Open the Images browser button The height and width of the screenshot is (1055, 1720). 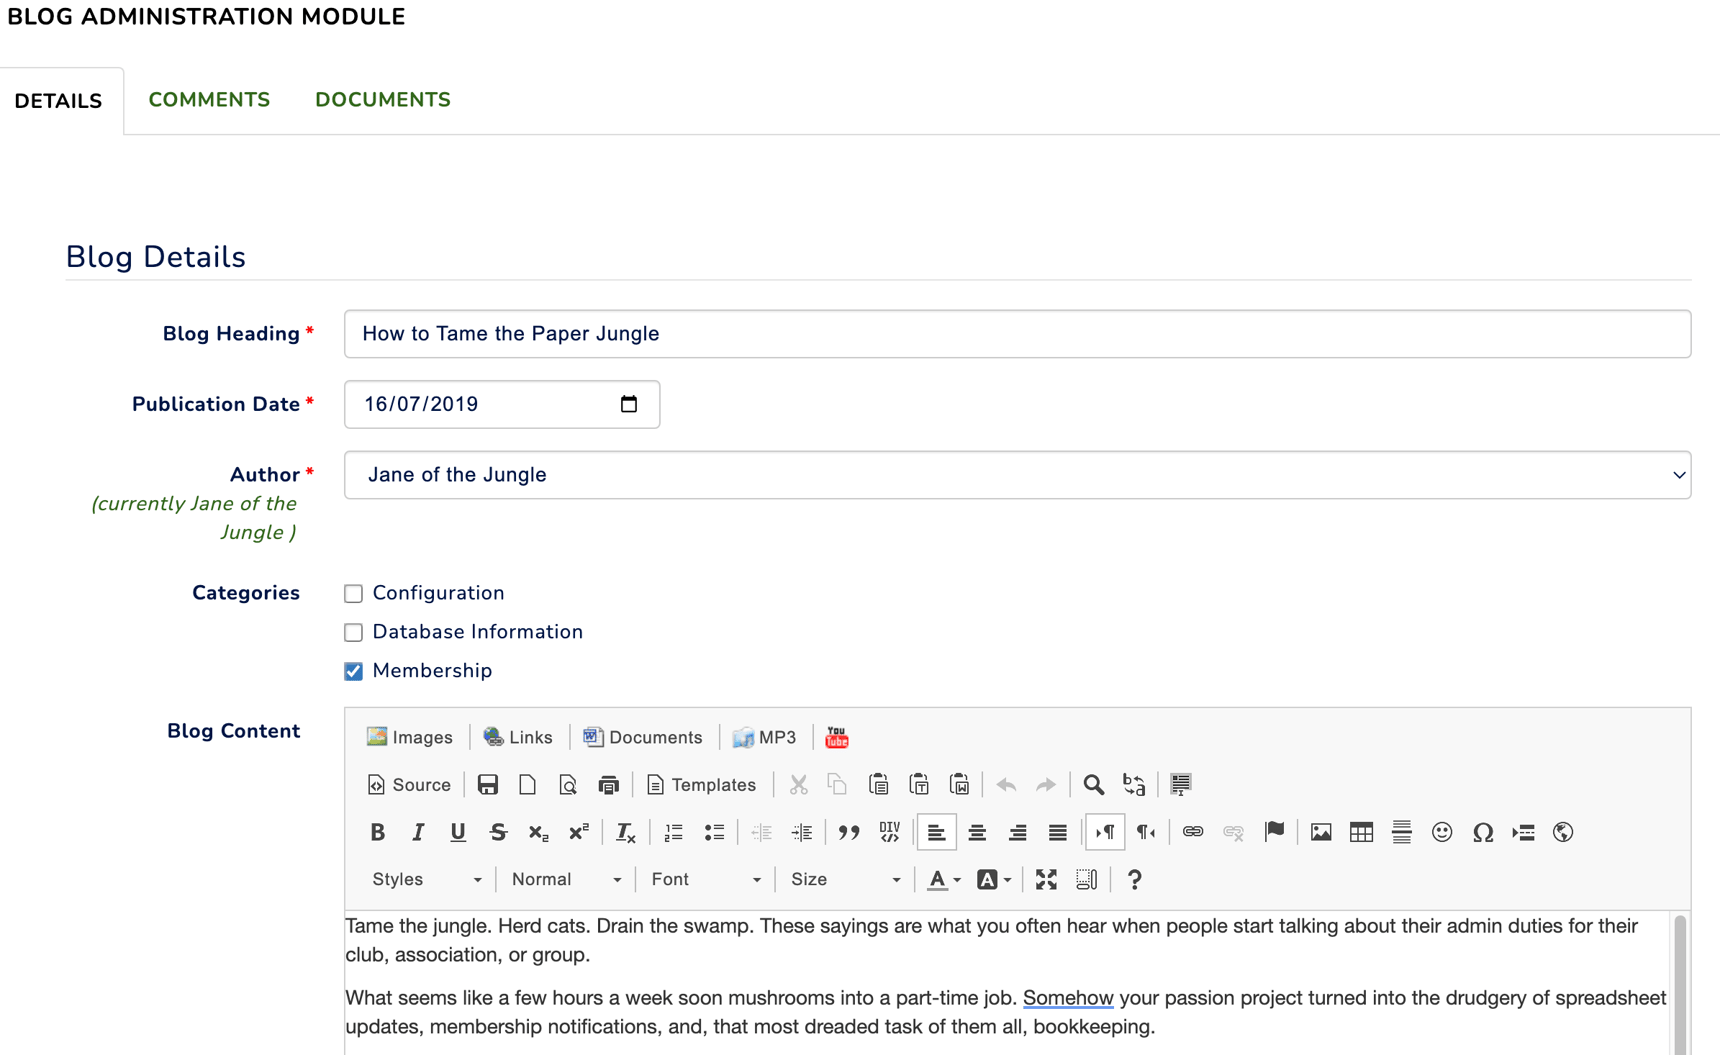409,738
